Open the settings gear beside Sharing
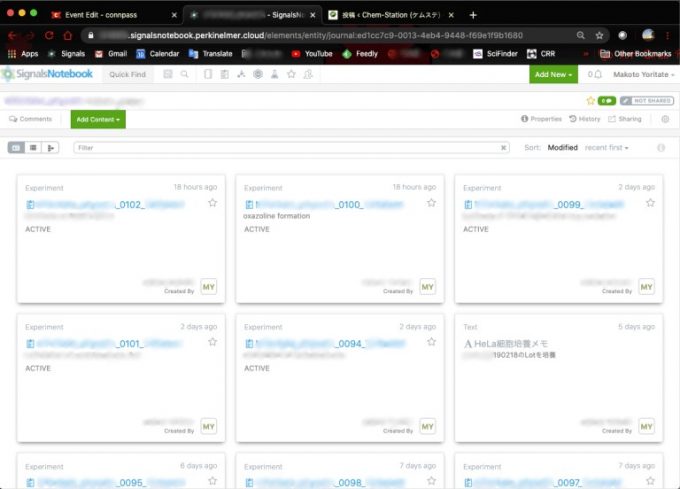 coord(665,119)
